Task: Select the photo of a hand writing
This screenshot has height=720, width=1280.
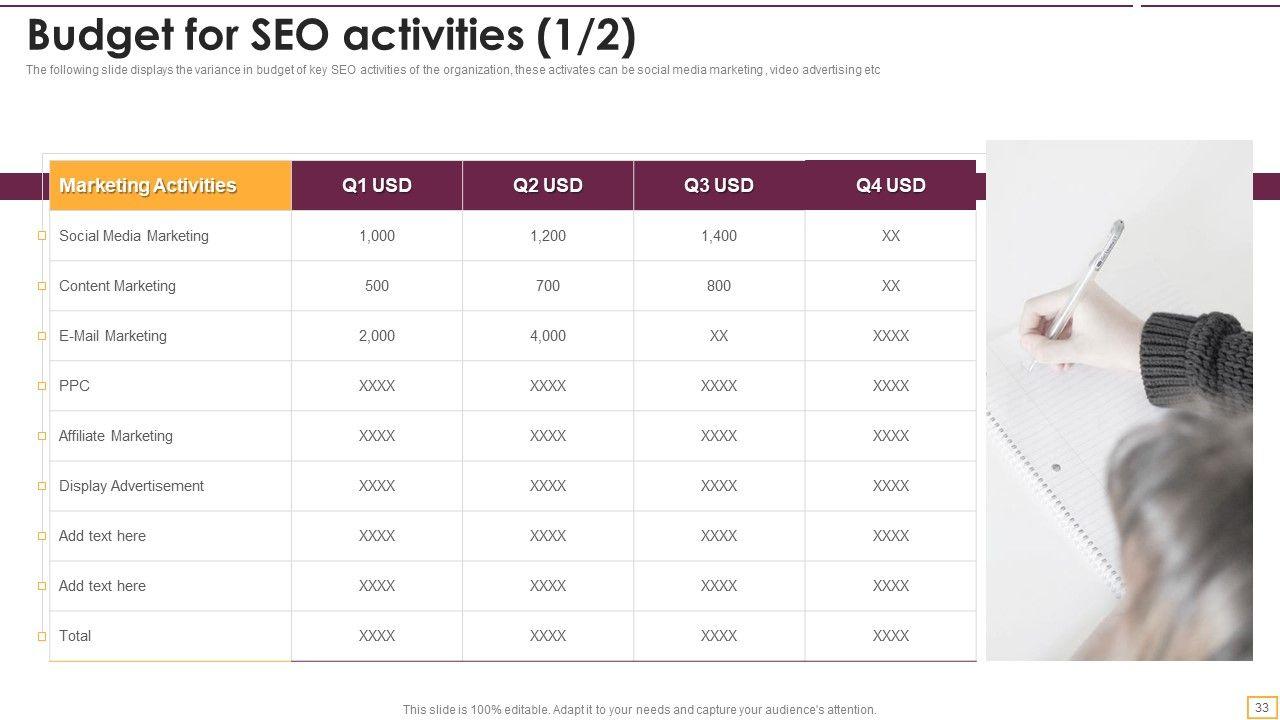Action: tap(1119, 400)
